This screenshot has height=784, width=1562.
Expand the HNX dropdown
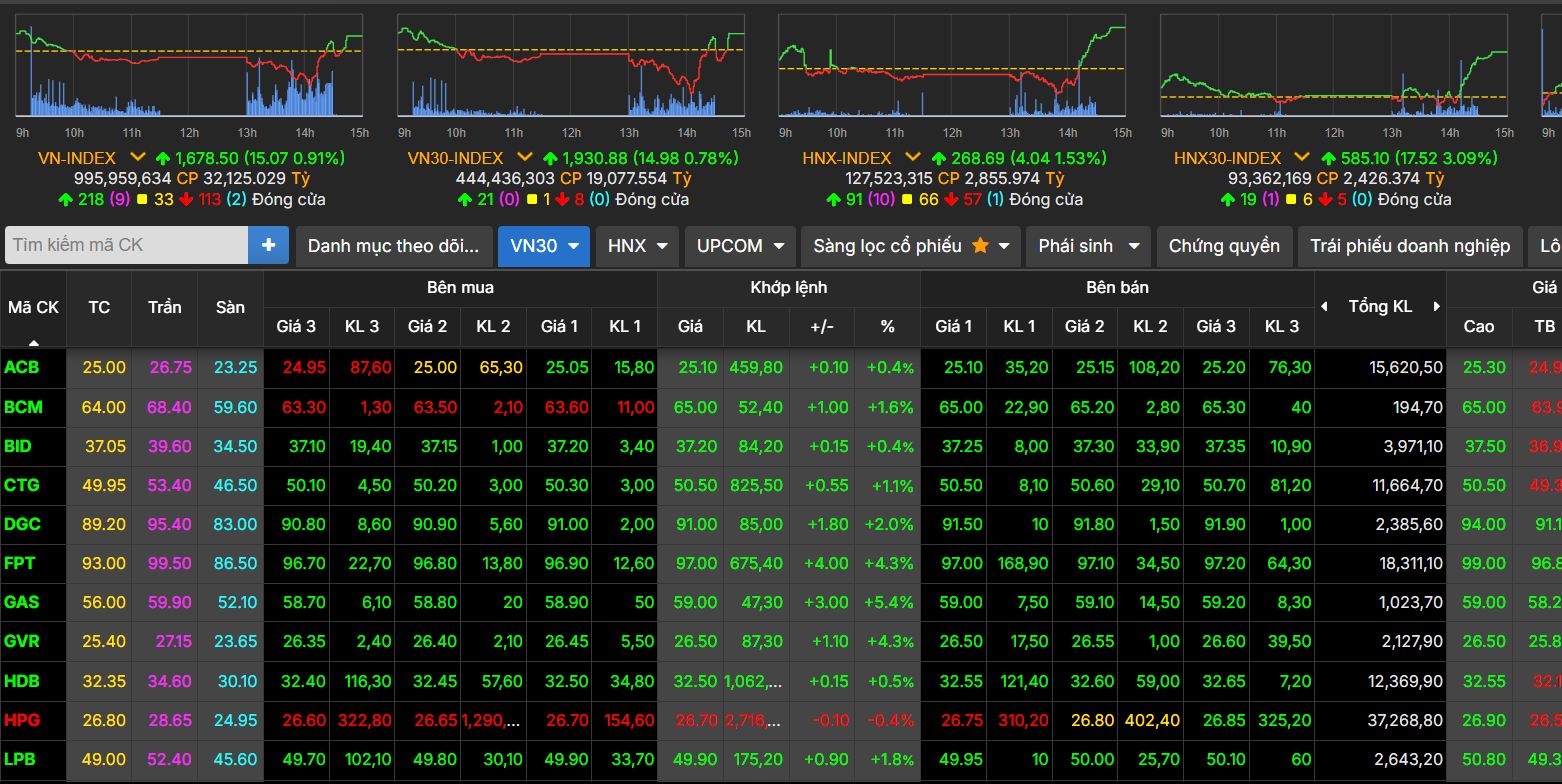coord(638,246)
